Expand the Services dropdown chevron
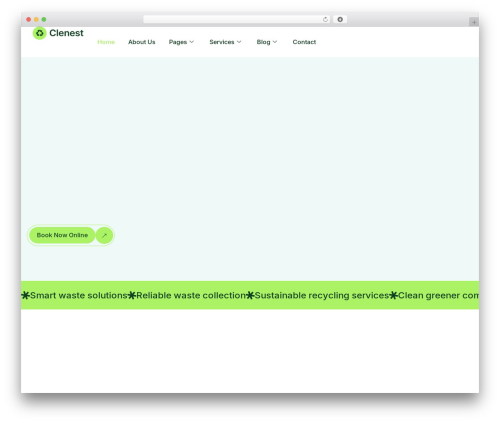 (239, 42)
